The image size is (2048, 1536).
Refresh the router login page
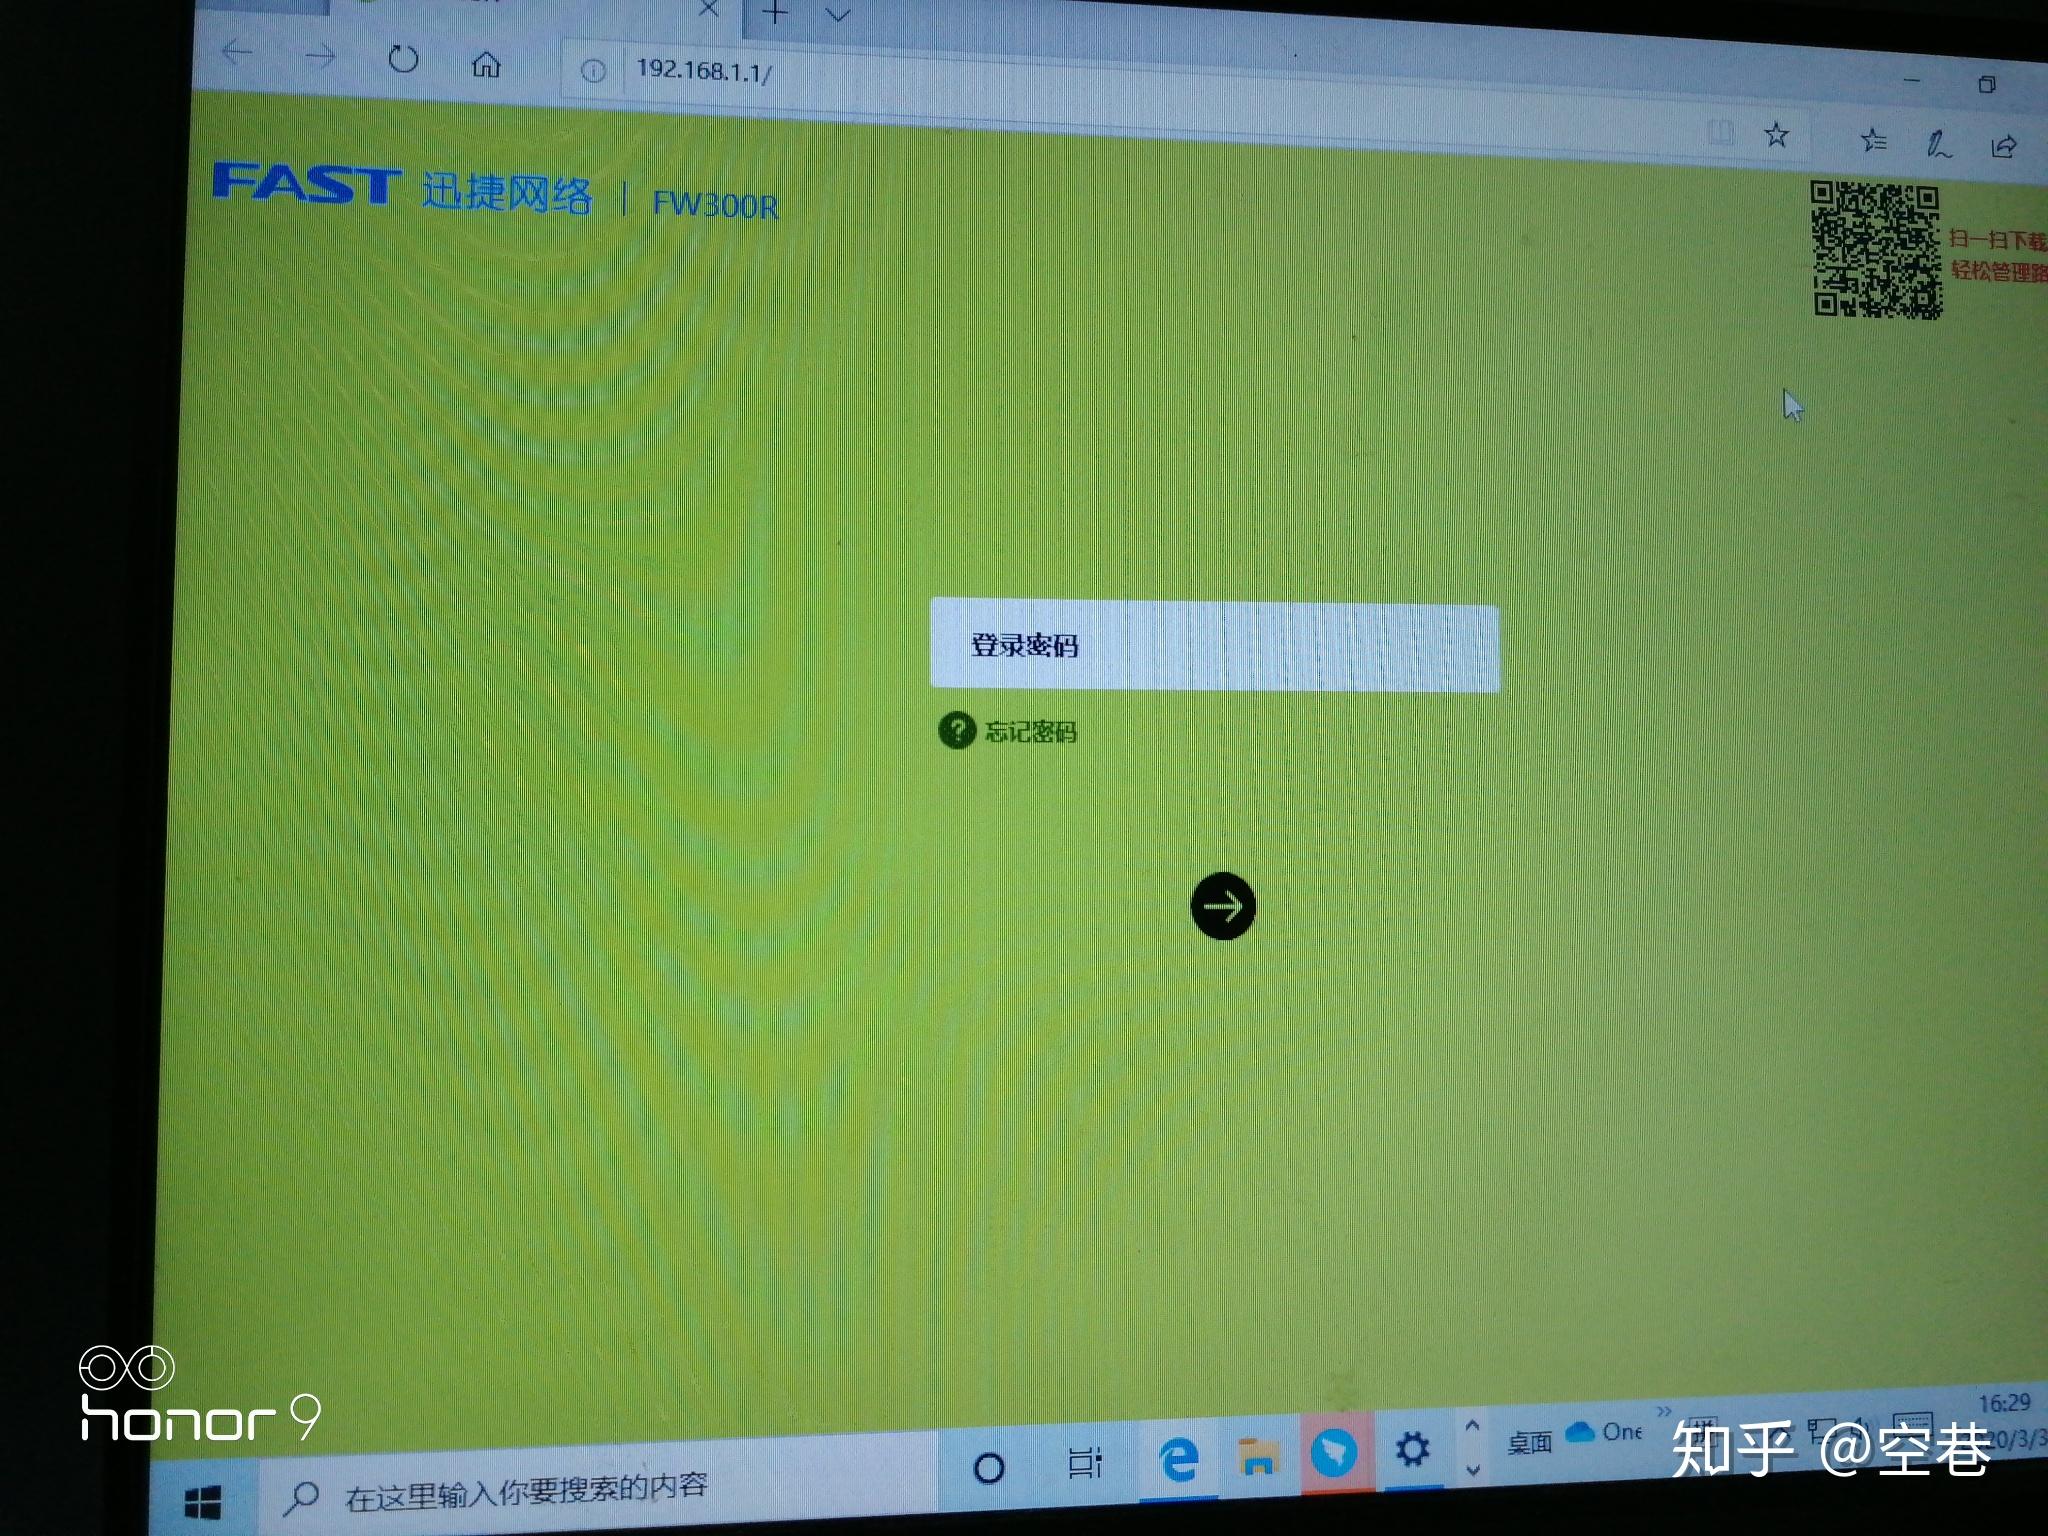pyautogui.click(x=403, y=61)
